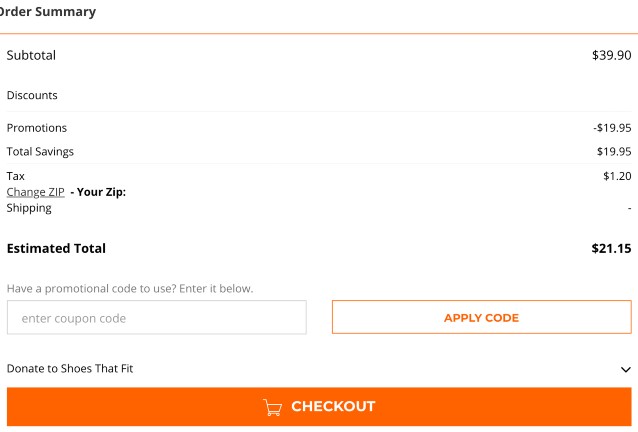Click the Estimated Total label

click(56, 248)
